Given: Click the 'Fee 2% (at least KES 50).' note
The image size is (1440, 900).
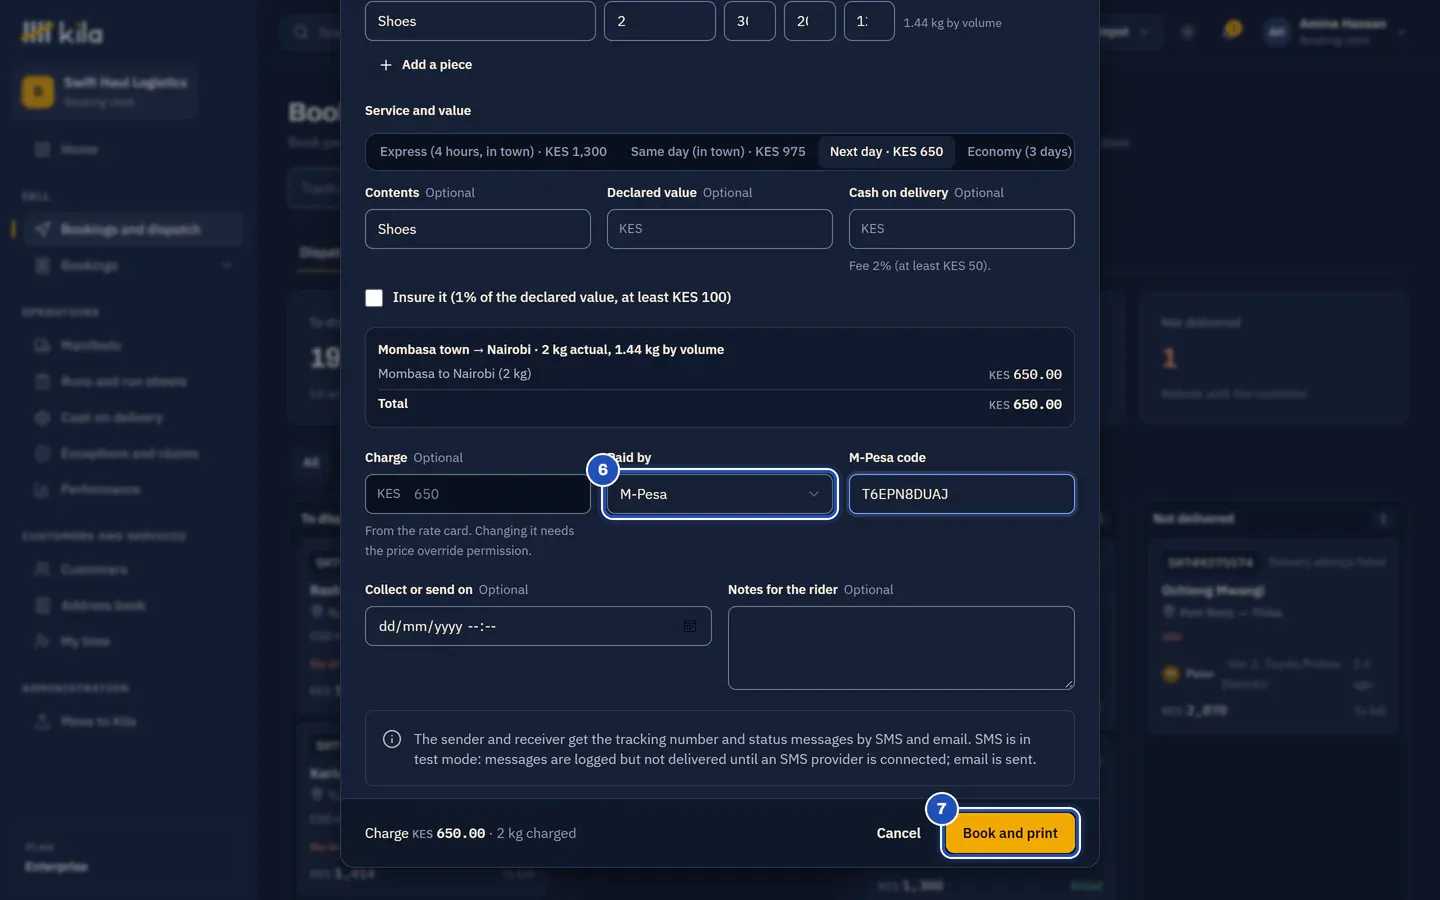Looking at the screenshot, I should [x=919, y=266].
